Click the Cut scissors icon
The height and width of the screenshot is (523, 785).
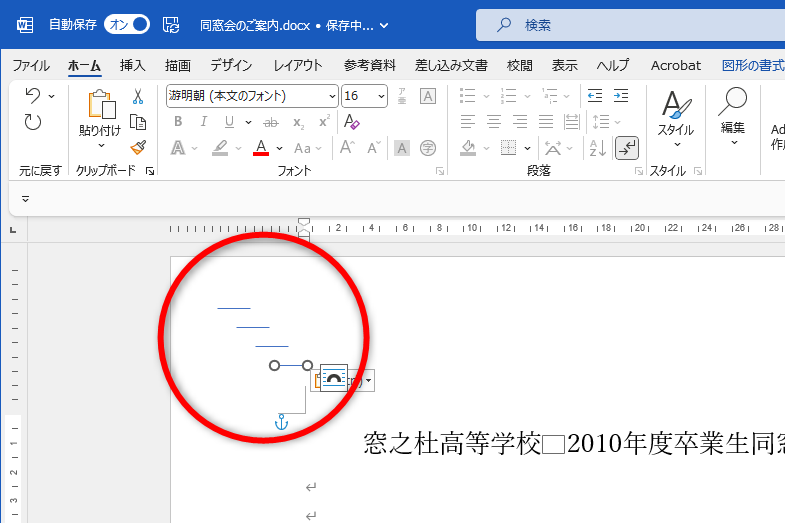tap(138, 96)
